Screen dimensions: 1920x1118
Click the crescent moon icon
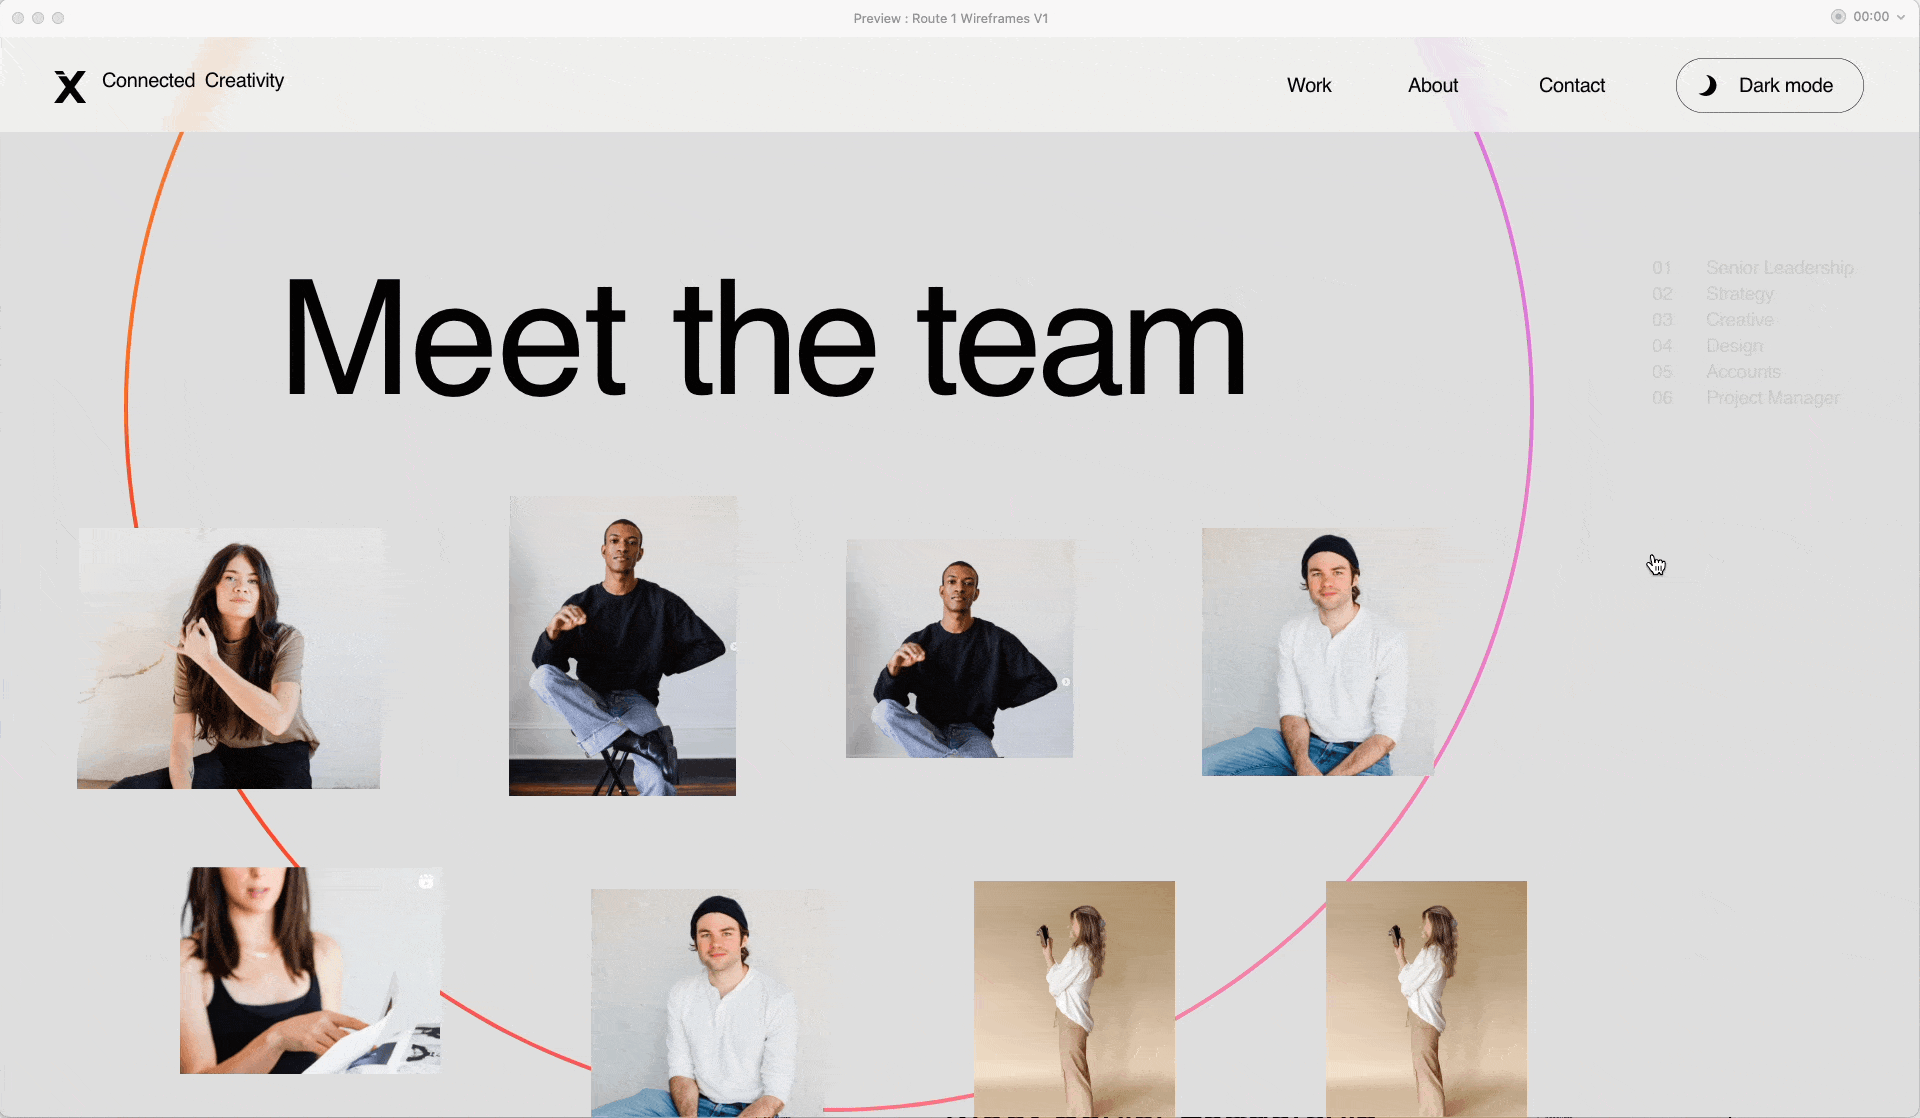pos(1708,86)
